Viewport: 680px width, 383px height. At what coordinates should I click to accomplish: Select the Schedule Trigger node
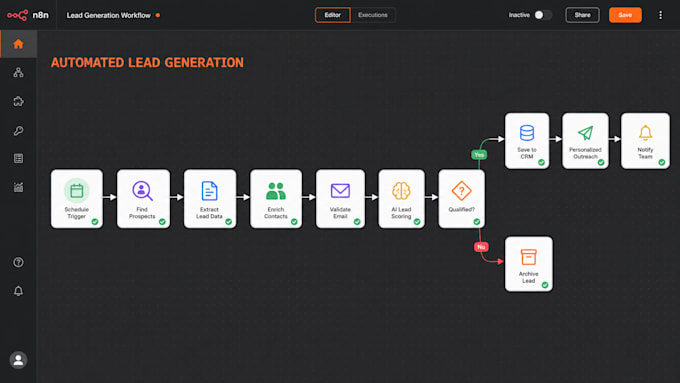click(x=77, y=199)
